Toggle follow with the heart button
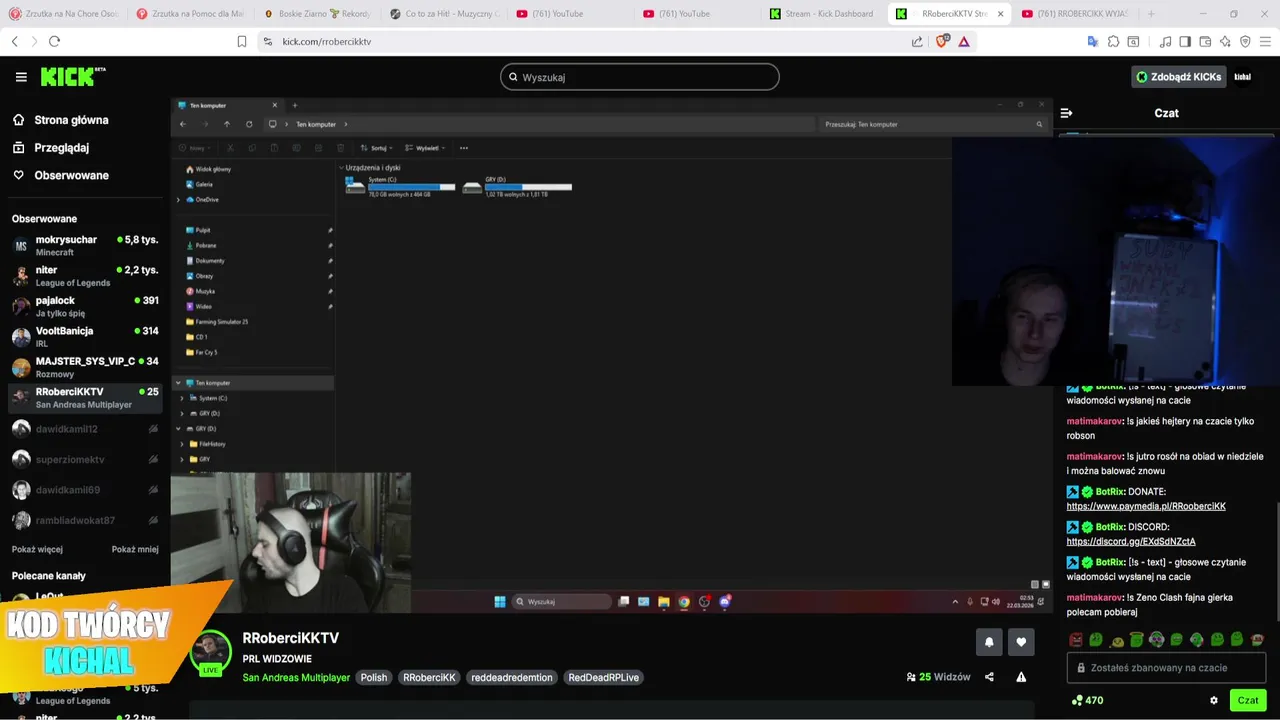This screenshot has width=1280, height=720. (1021, 642)
